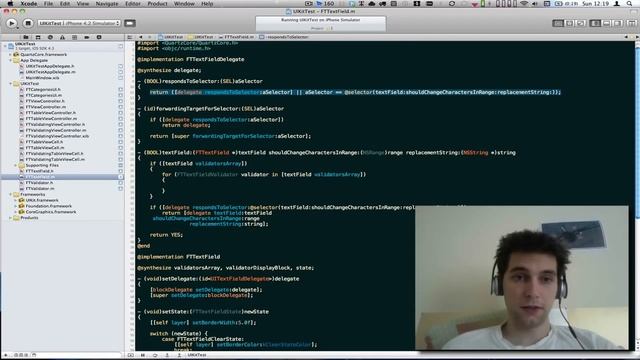Open the Navigate menu
640x360 pixels.
pyautogui.click(x=107, y=4)
